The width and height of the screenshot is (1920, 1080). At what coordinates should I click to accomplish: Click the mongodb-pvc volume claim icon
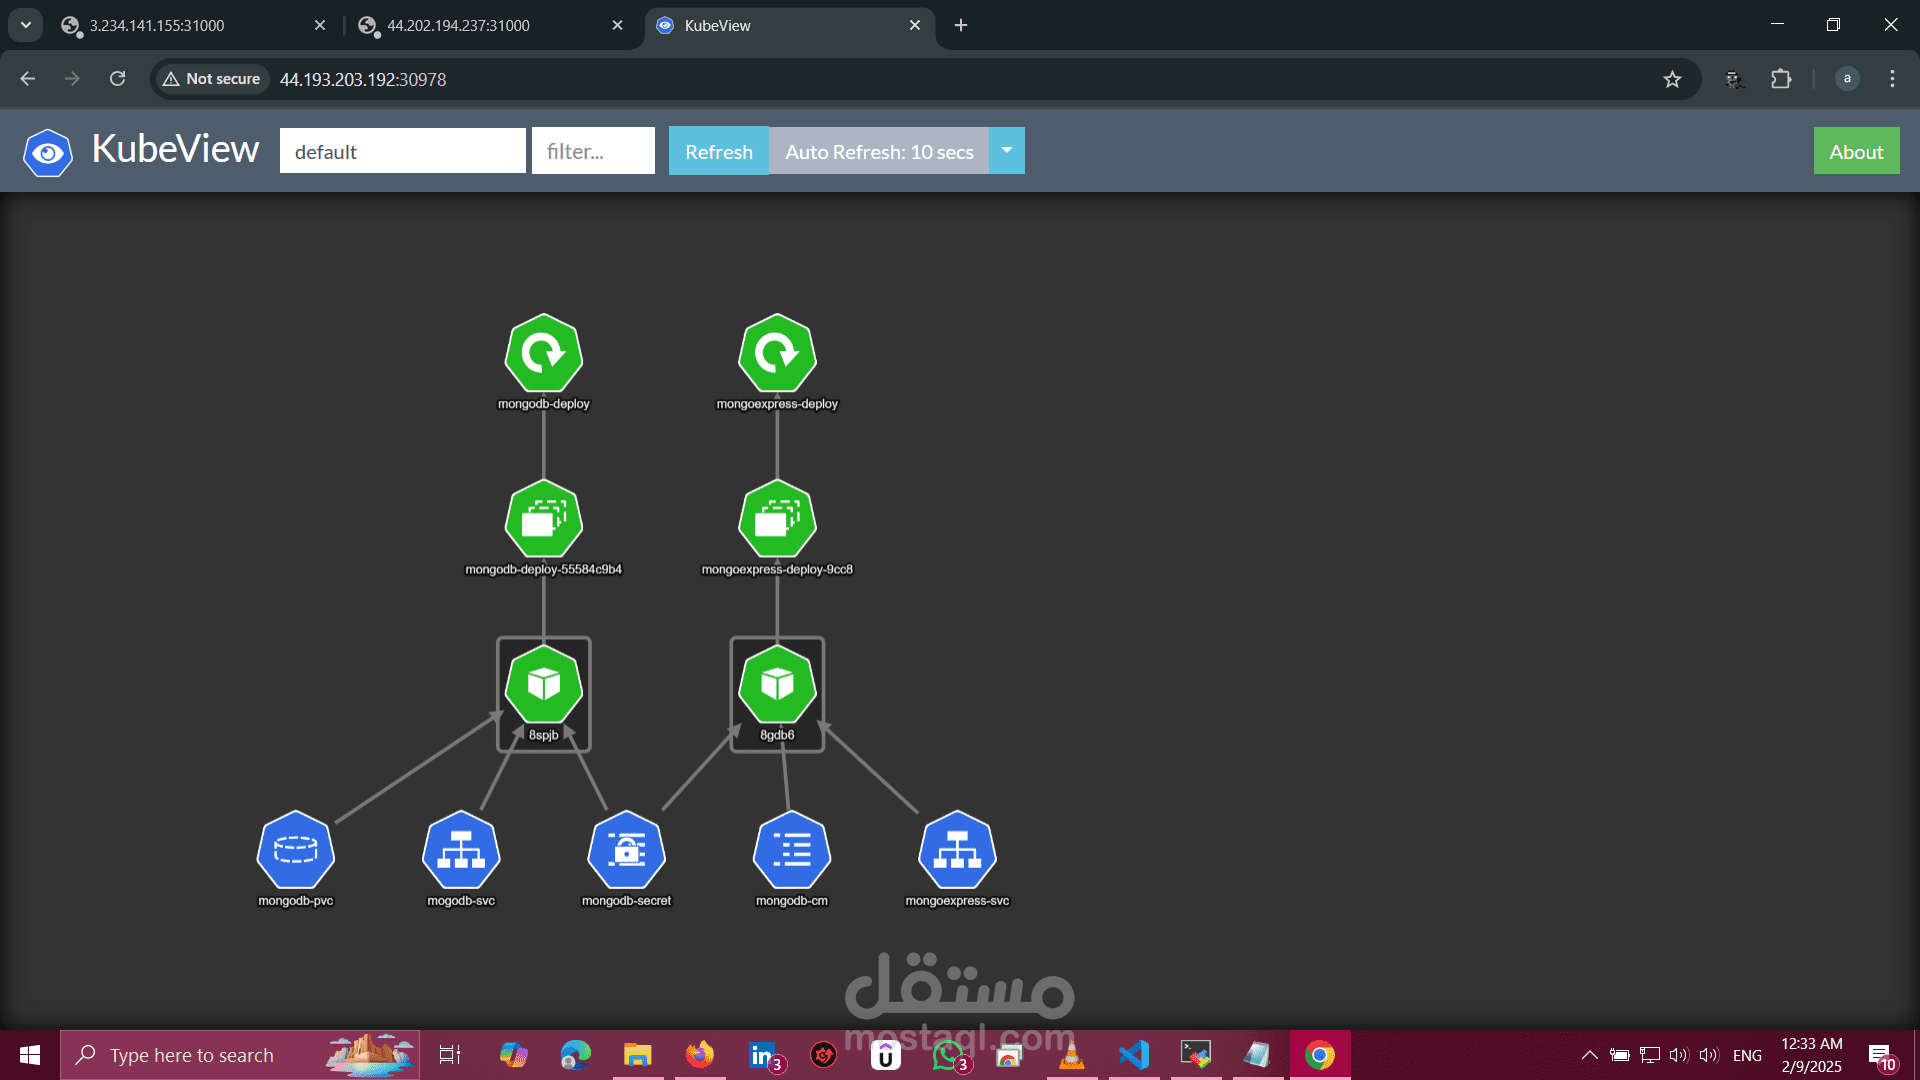pyautogui.click(x=295, y=850)
